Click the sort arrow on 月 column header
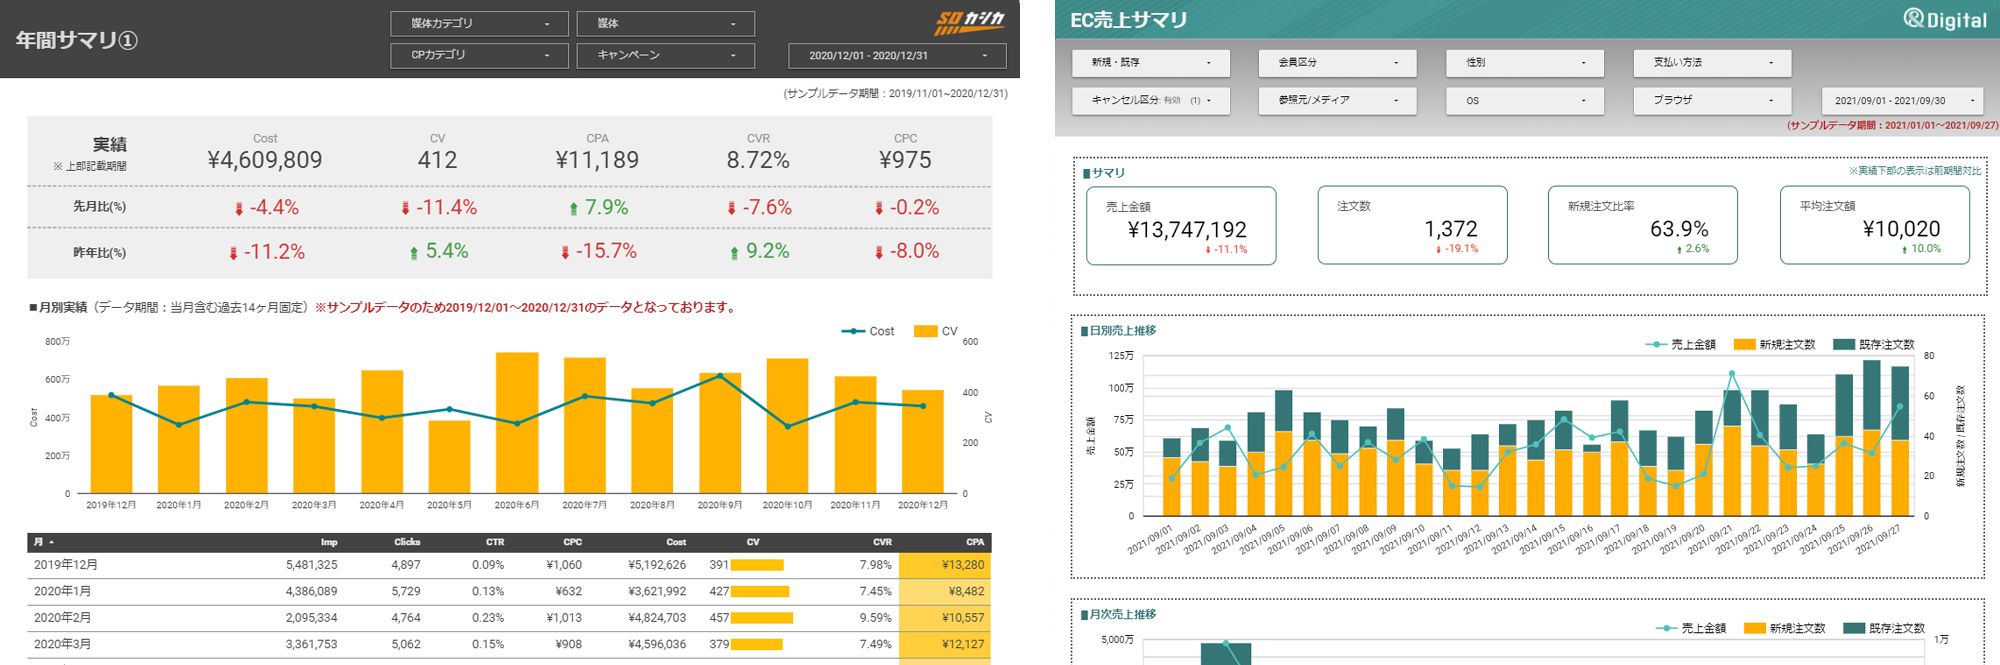 [51, 542]
